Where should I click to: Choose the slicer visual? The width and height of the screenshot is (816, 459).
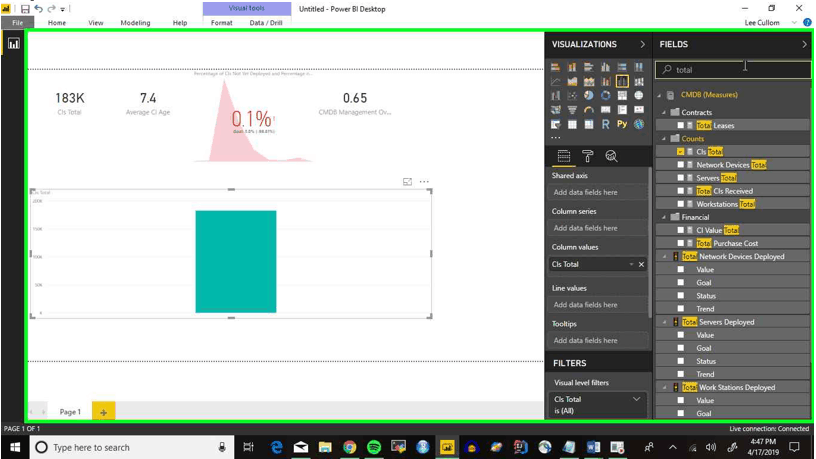coord(555,124)
